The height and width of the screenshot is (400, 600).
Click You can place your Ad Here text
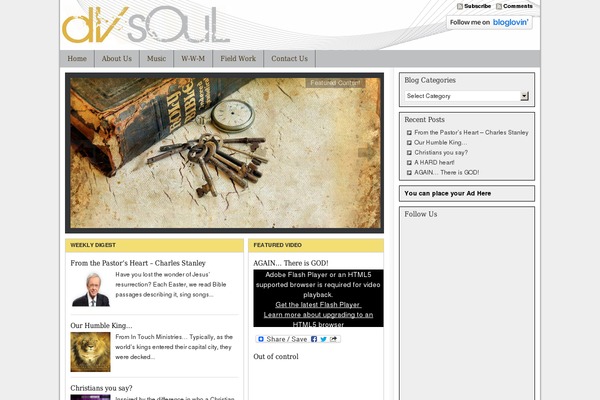447,193
